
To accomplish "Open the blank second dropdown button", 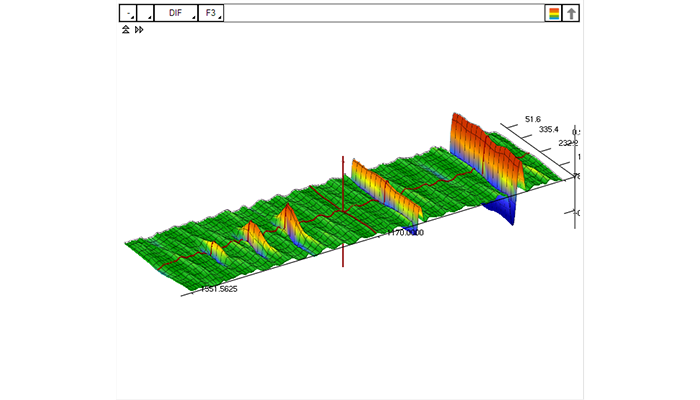I will point(145,13).
